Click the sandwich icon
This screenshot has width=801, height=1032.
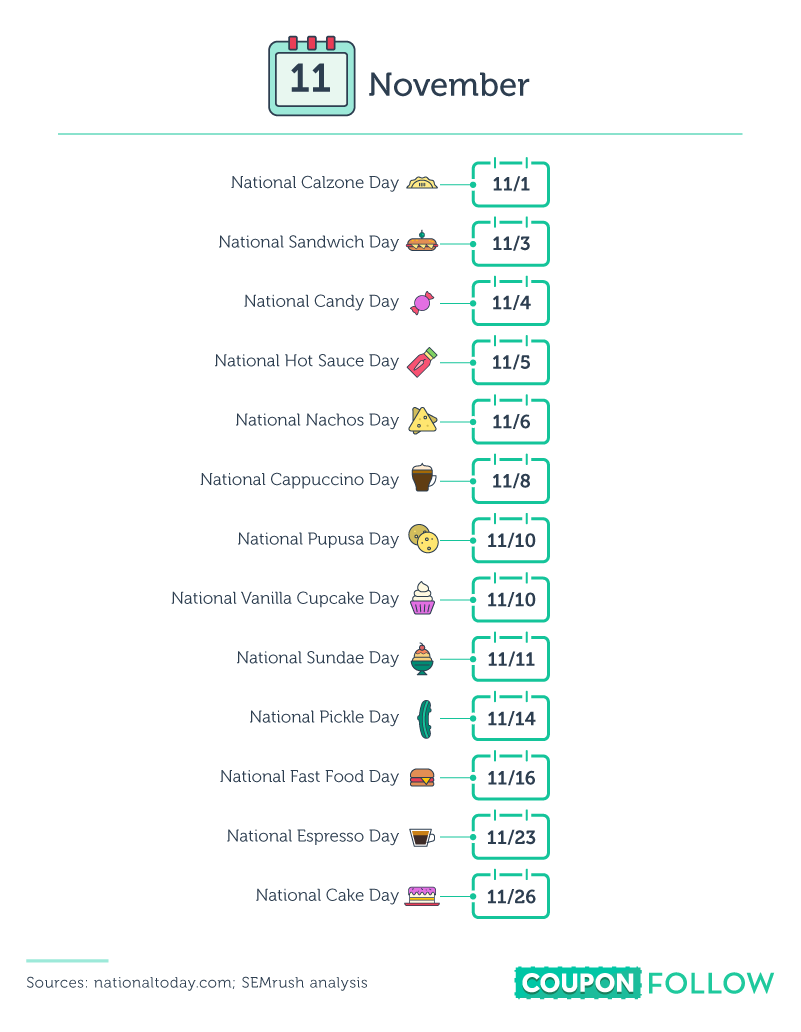click(x=422, y=242)
